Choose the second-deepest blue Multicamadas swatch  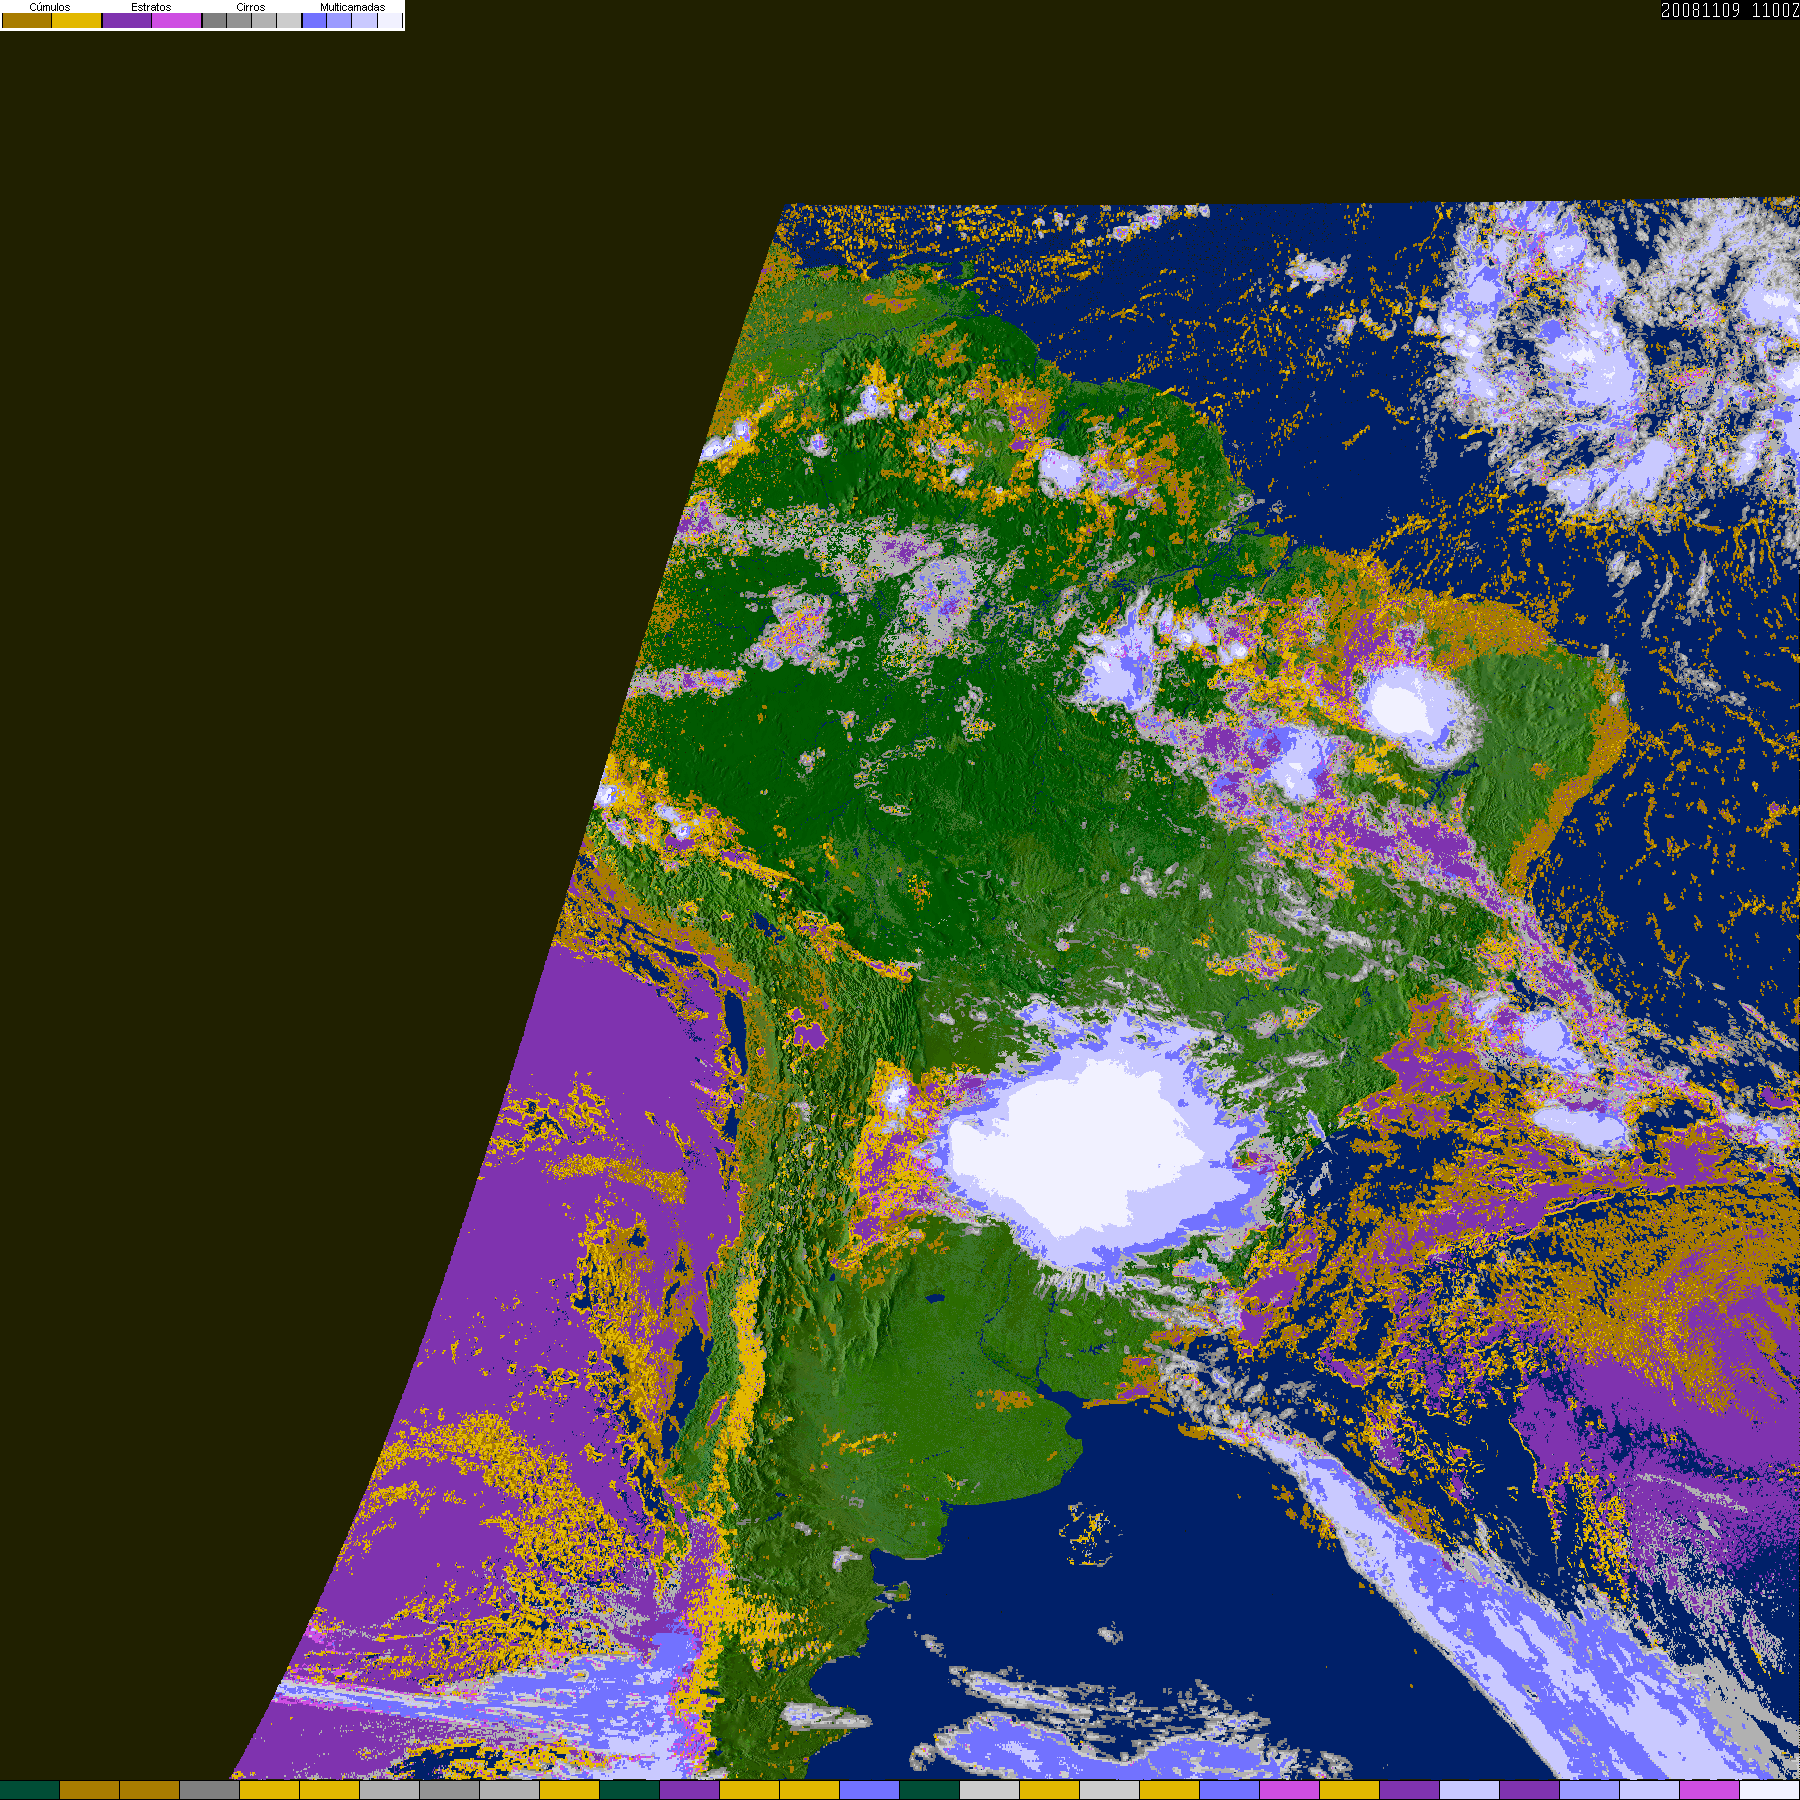[x=339, y=20]
